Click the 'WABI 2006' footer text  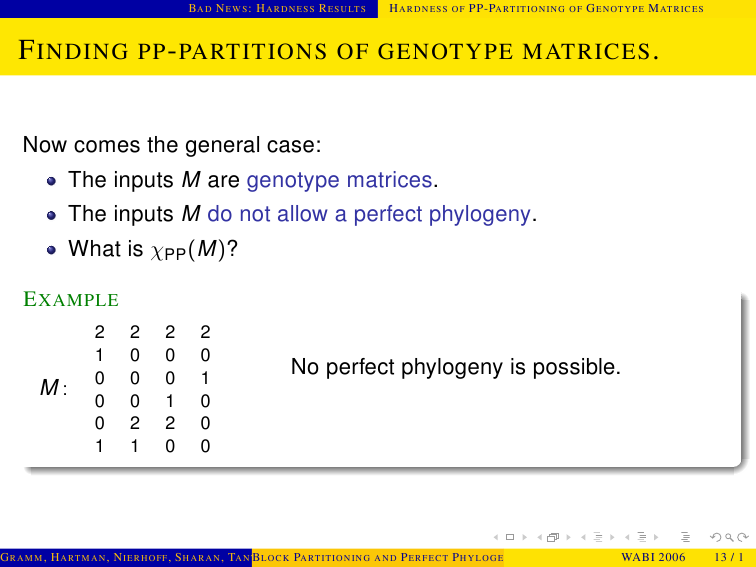(653, 557)
